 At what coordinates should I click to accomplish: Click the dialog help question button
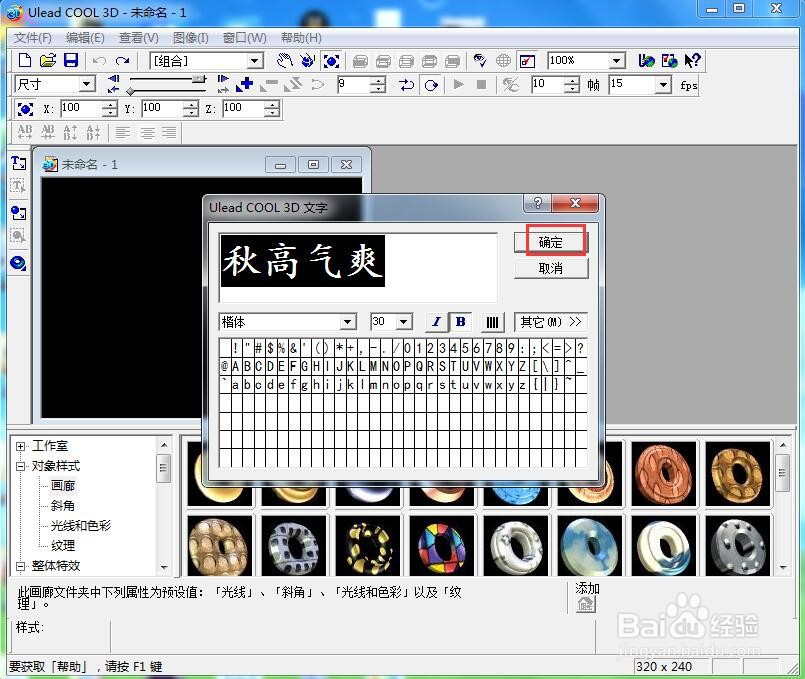pos(537,203)
